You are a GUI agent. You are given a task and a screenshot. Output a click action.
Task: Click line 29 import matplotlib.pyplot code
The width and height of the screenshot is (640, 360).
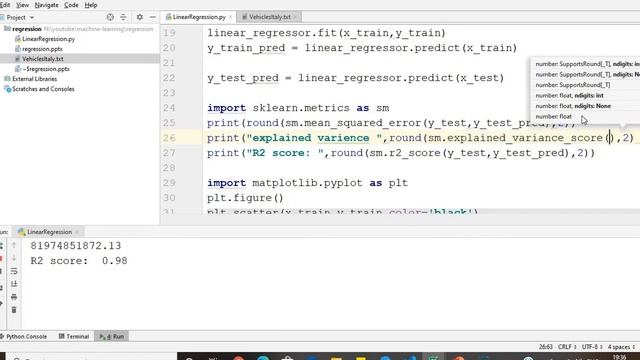click(307, 183)
